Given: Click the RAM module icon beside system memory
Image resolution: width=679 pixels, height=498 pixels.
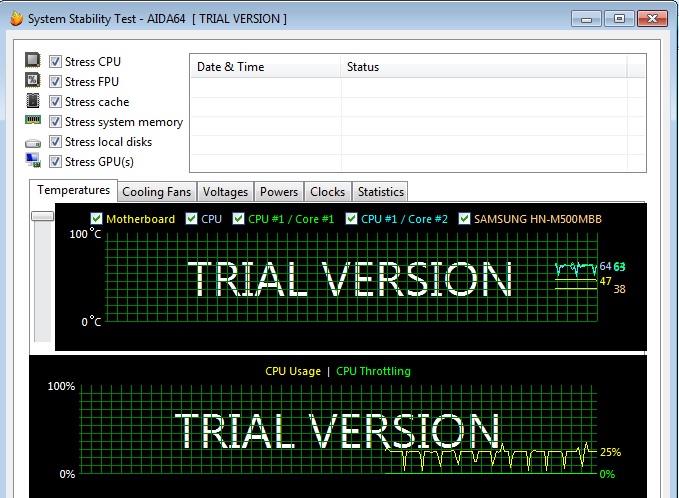Looking at the screenshot, I should tap(33, 121).
